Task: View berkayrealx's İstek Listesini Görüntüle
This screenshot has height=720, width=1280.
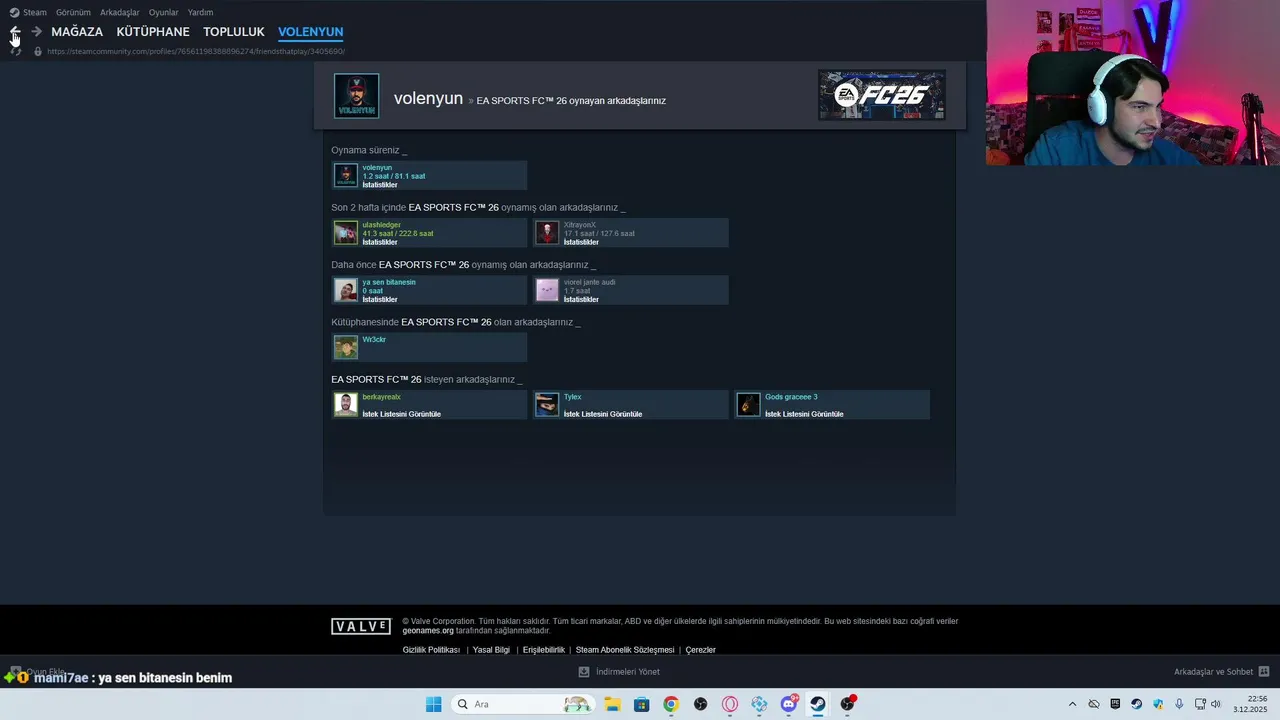Action: point(401,414)
